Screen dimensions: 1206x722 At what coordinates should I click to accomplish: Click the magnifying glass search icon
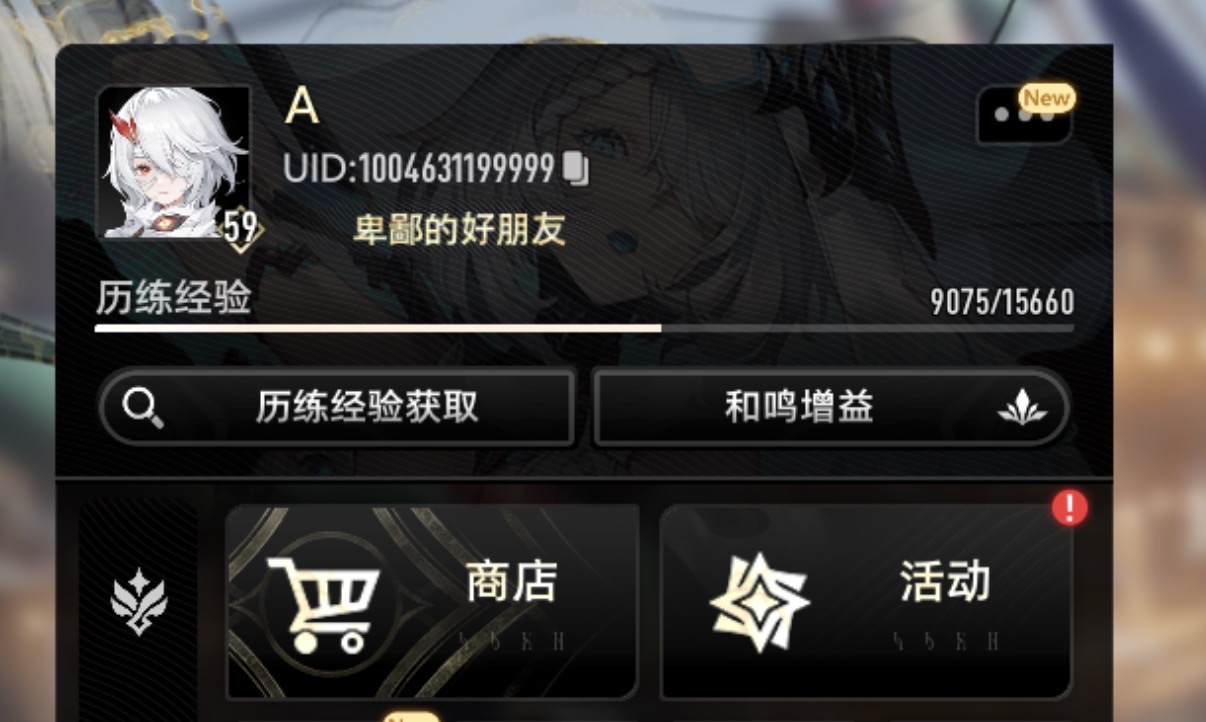coord(141,407)
